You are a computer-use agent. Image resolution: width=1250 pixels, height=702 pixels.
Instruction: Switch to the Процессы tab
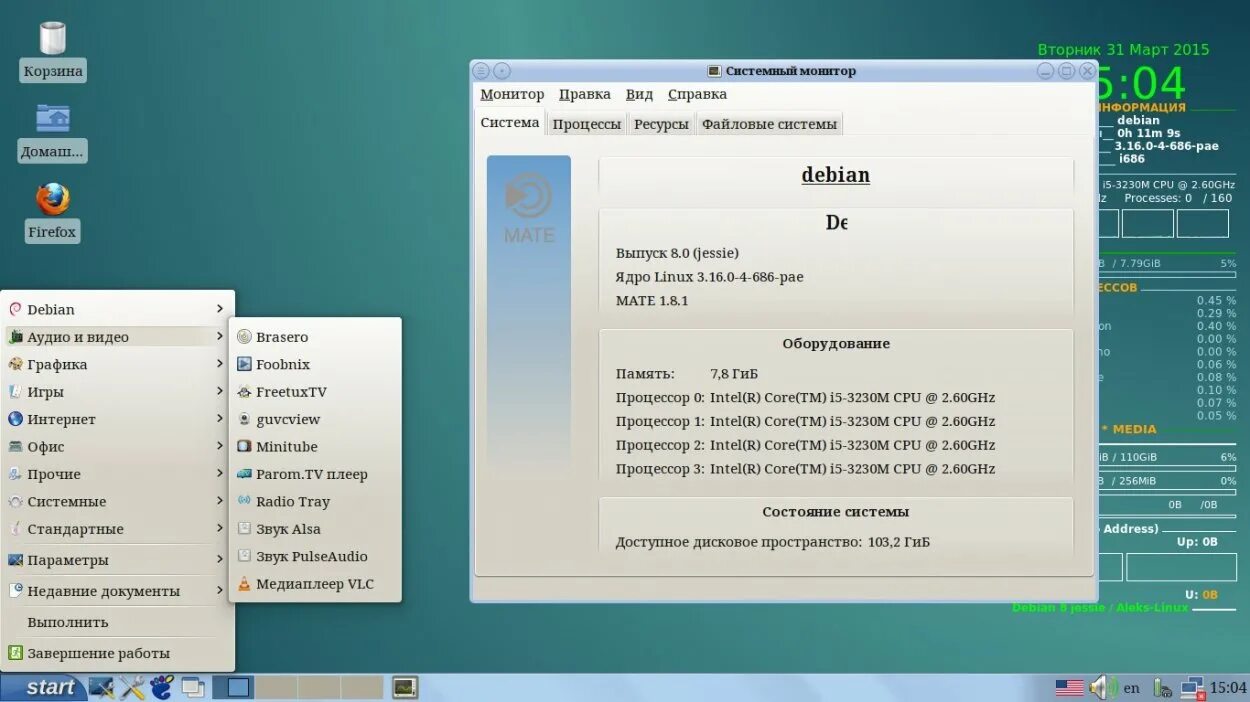(x=587, y=124)
